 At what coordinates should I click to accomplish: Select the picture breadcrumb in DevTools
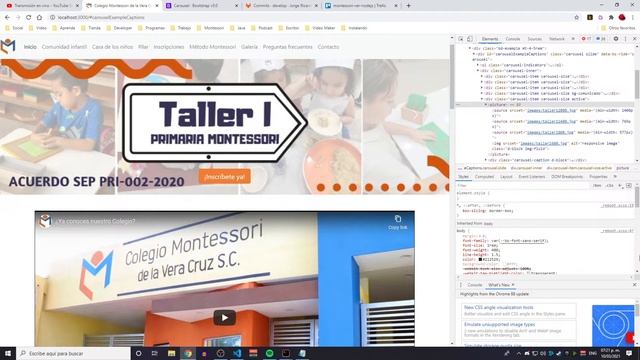click(622, 168)
